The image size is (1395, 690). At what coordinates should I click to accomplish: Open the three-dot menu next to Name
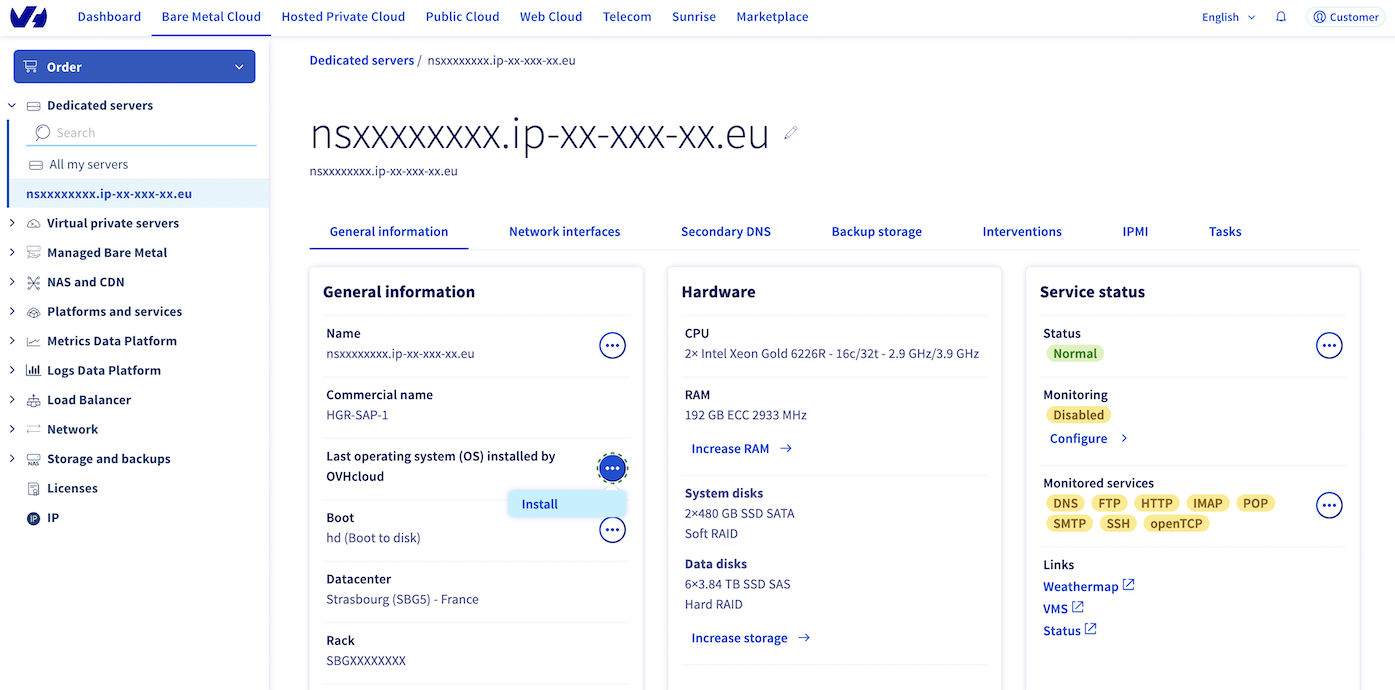click(612, 346)
